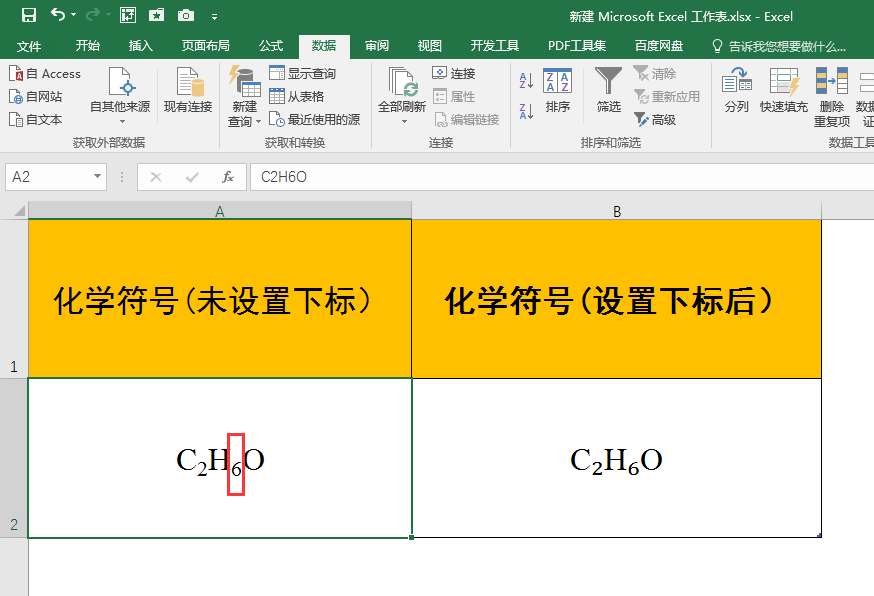Switch to the 公式 tab
Viewport: 874px width, 596px height.
(271, 46)
